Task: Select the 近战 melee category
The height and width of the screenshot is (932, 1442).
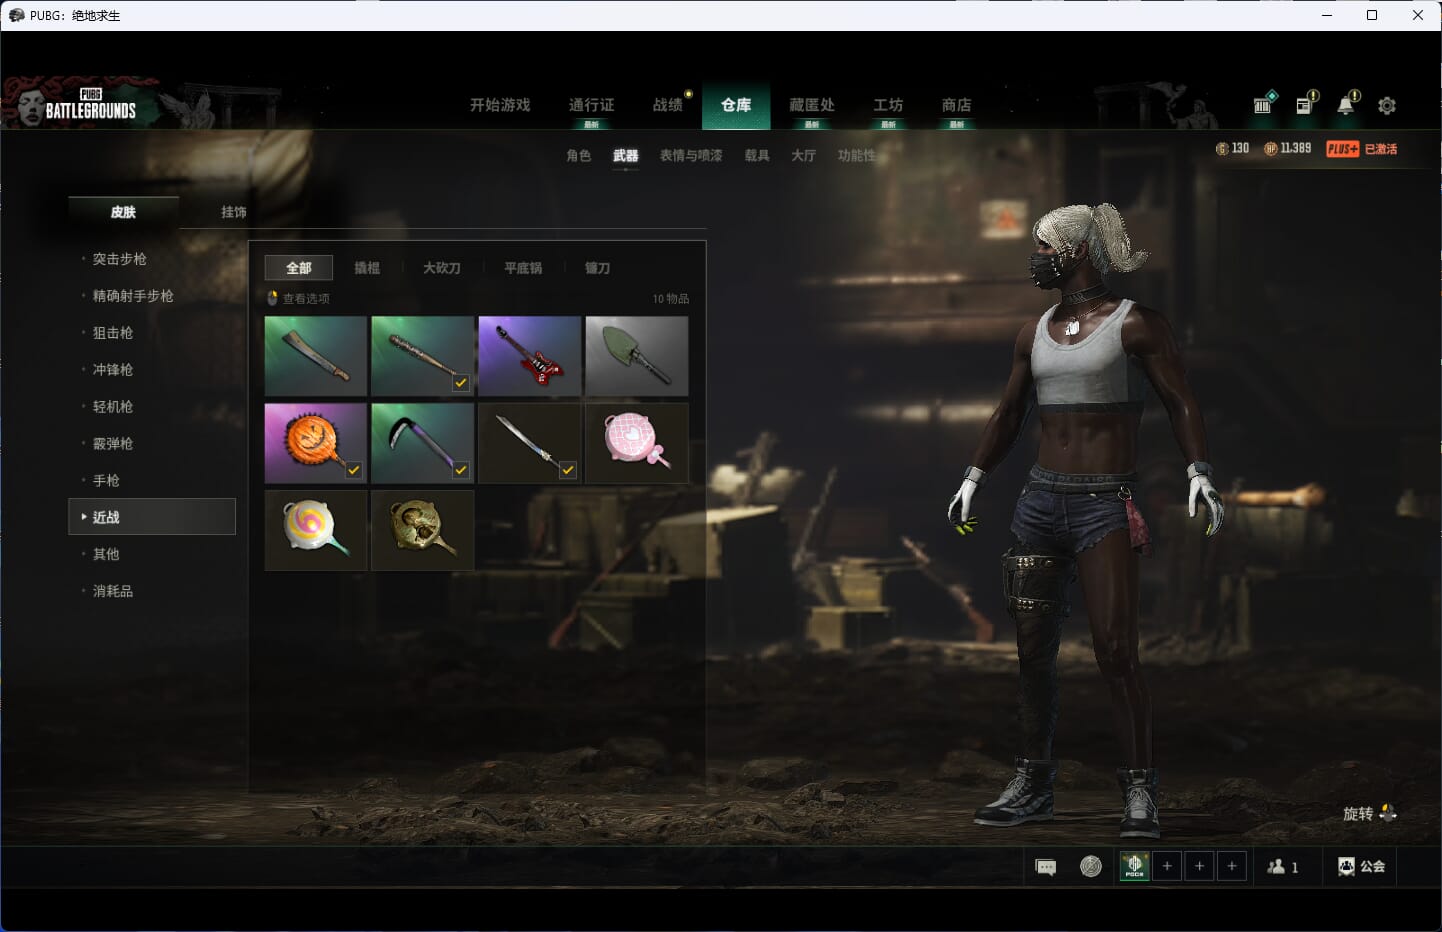Action: pos(152,517)
